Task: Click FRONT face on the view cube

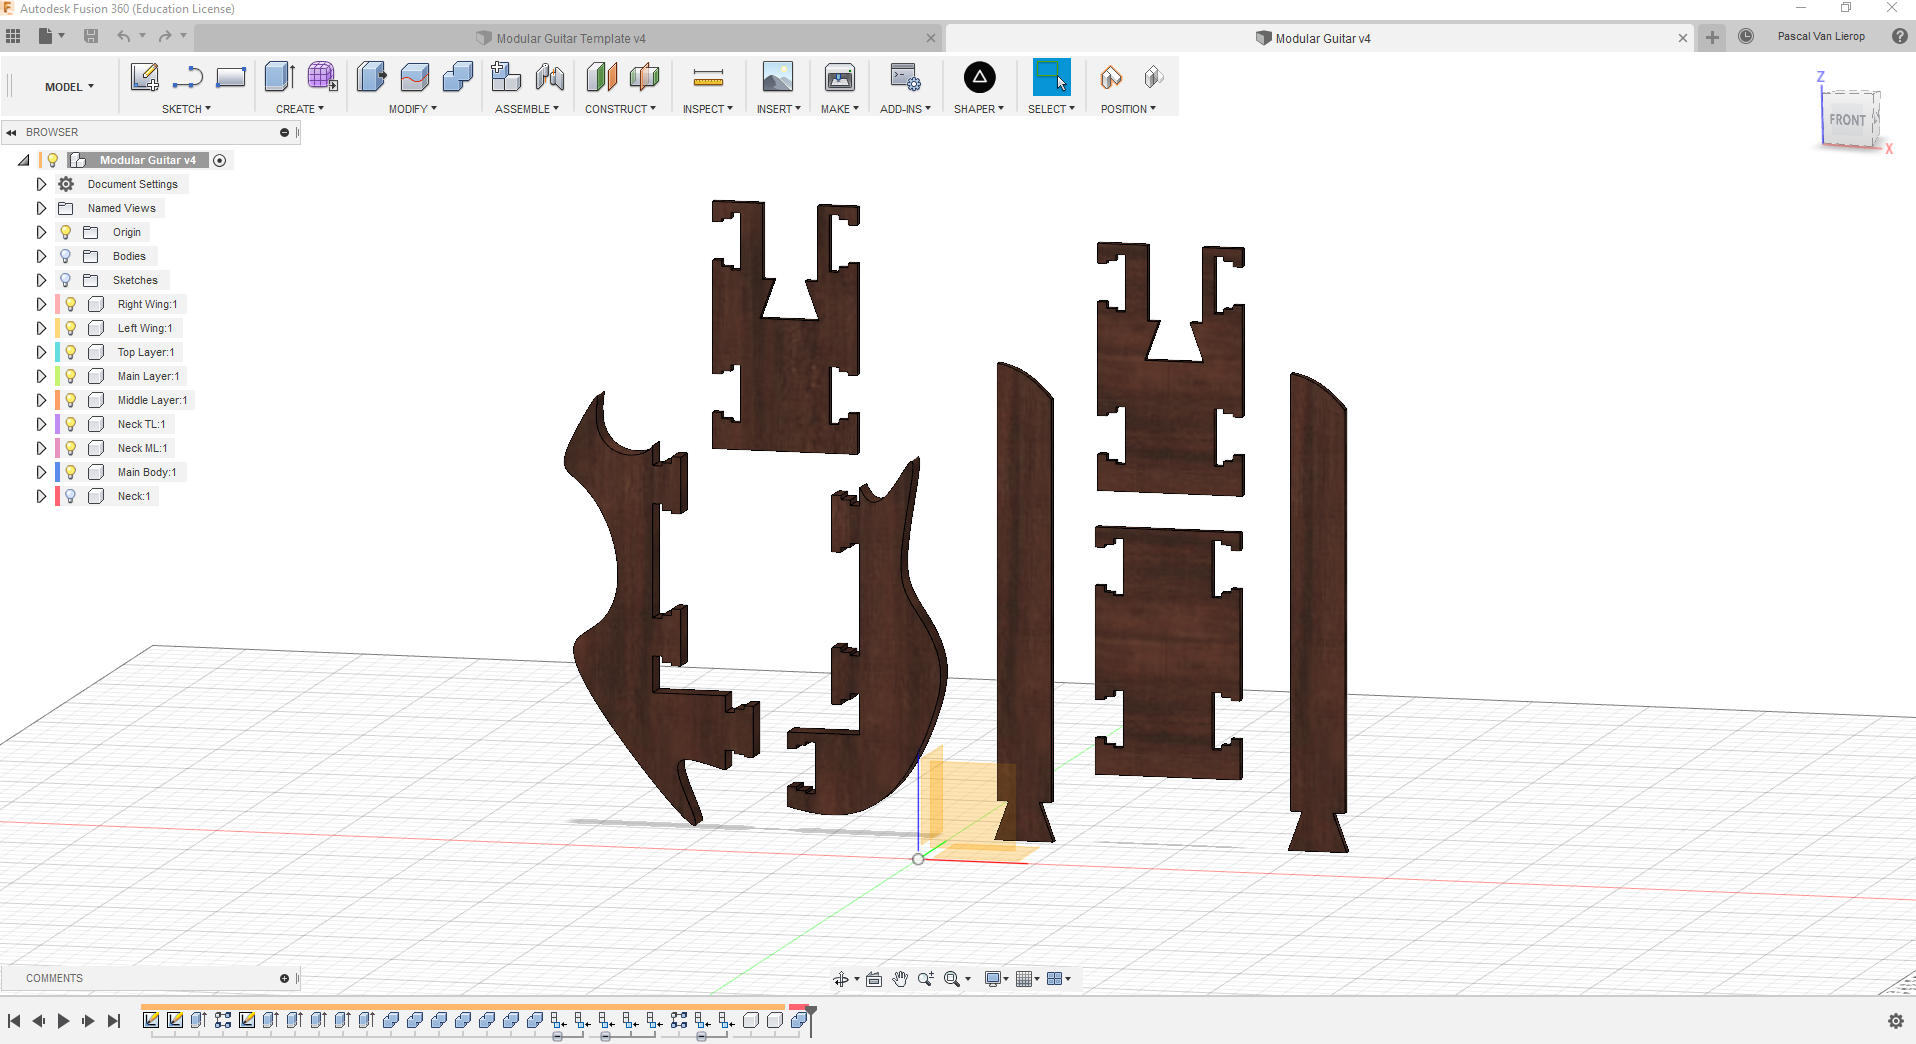Action: point(1846,120)
